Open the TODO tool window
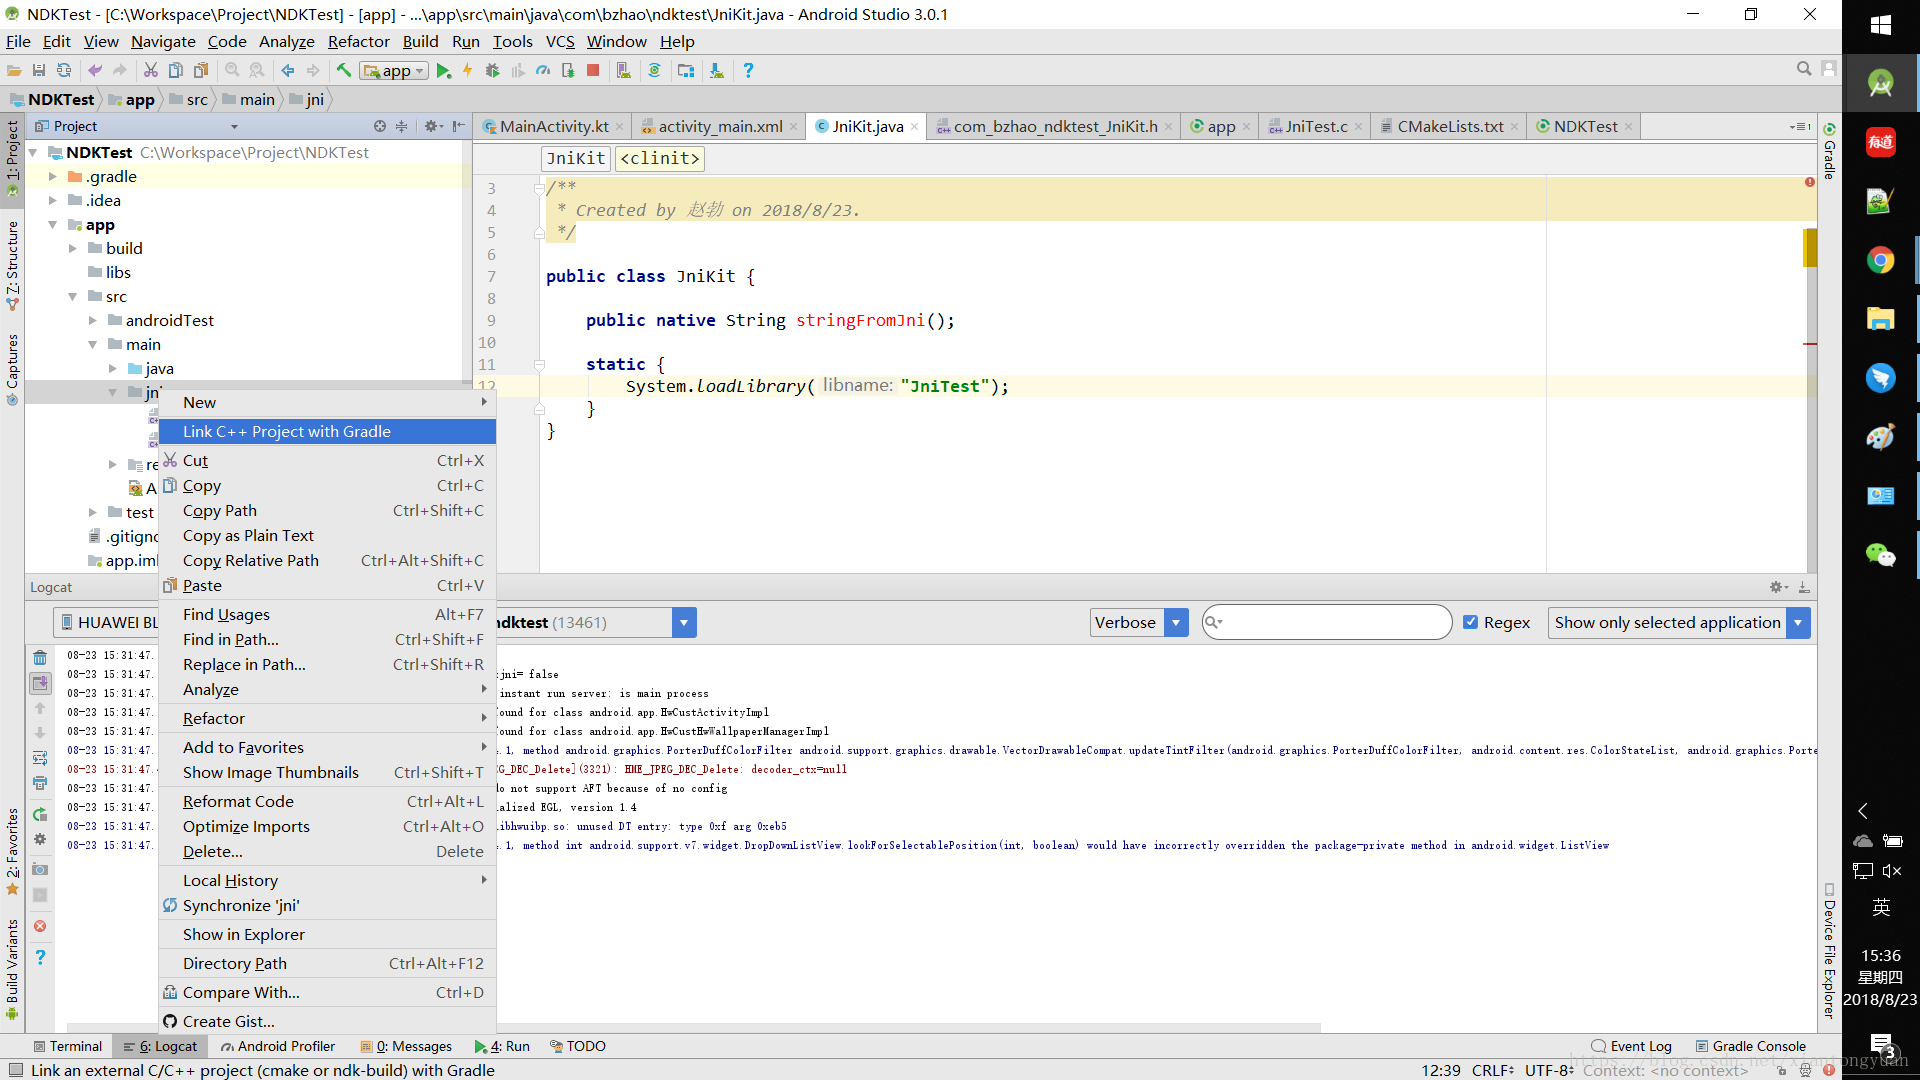Viewport: 1920px width, 1080px height. [x=577, y=1046]
